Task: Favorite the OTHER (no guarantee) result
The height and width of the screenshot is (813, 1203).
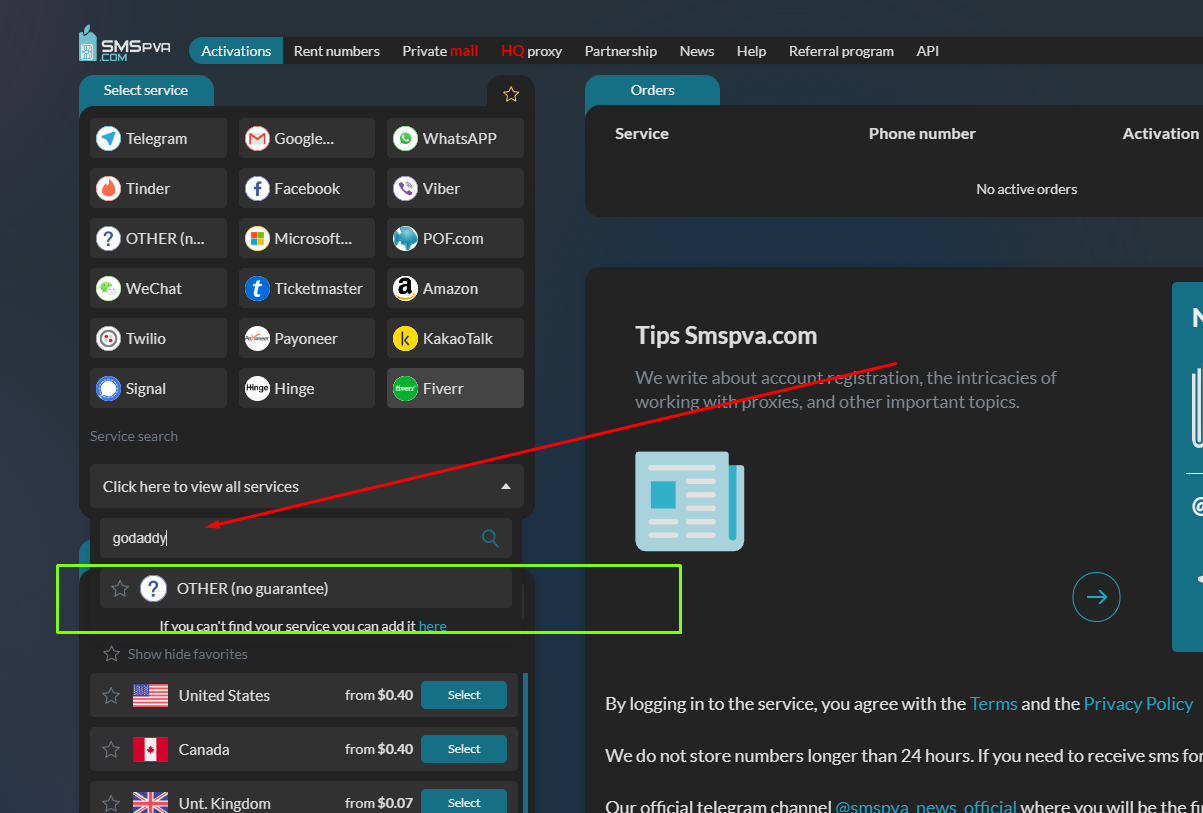Action: [120, 589]
